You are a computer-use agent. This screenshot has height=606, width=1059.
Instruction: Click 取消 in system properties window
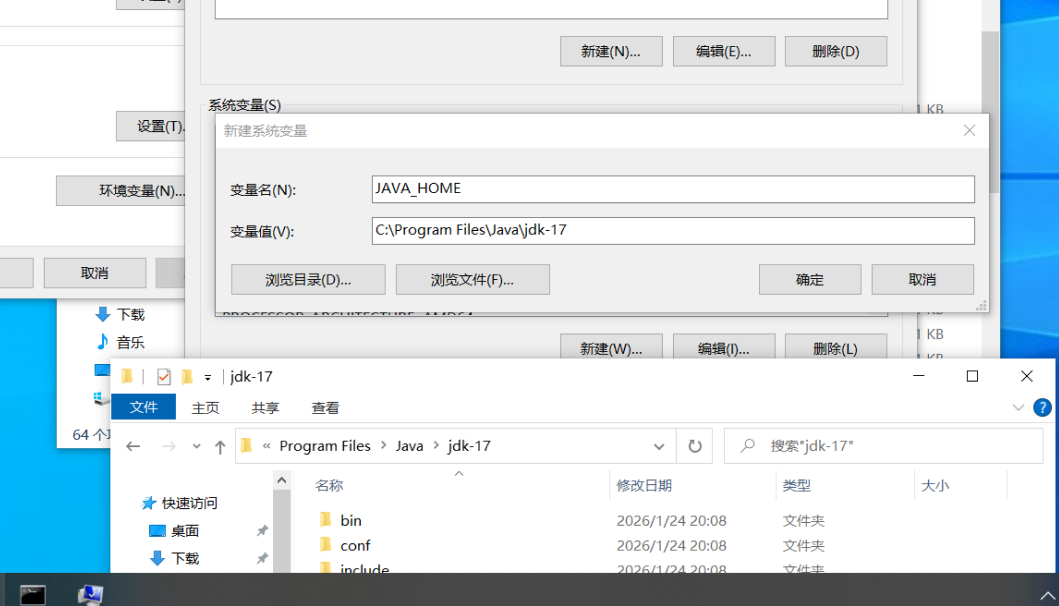tap(95, 273)
